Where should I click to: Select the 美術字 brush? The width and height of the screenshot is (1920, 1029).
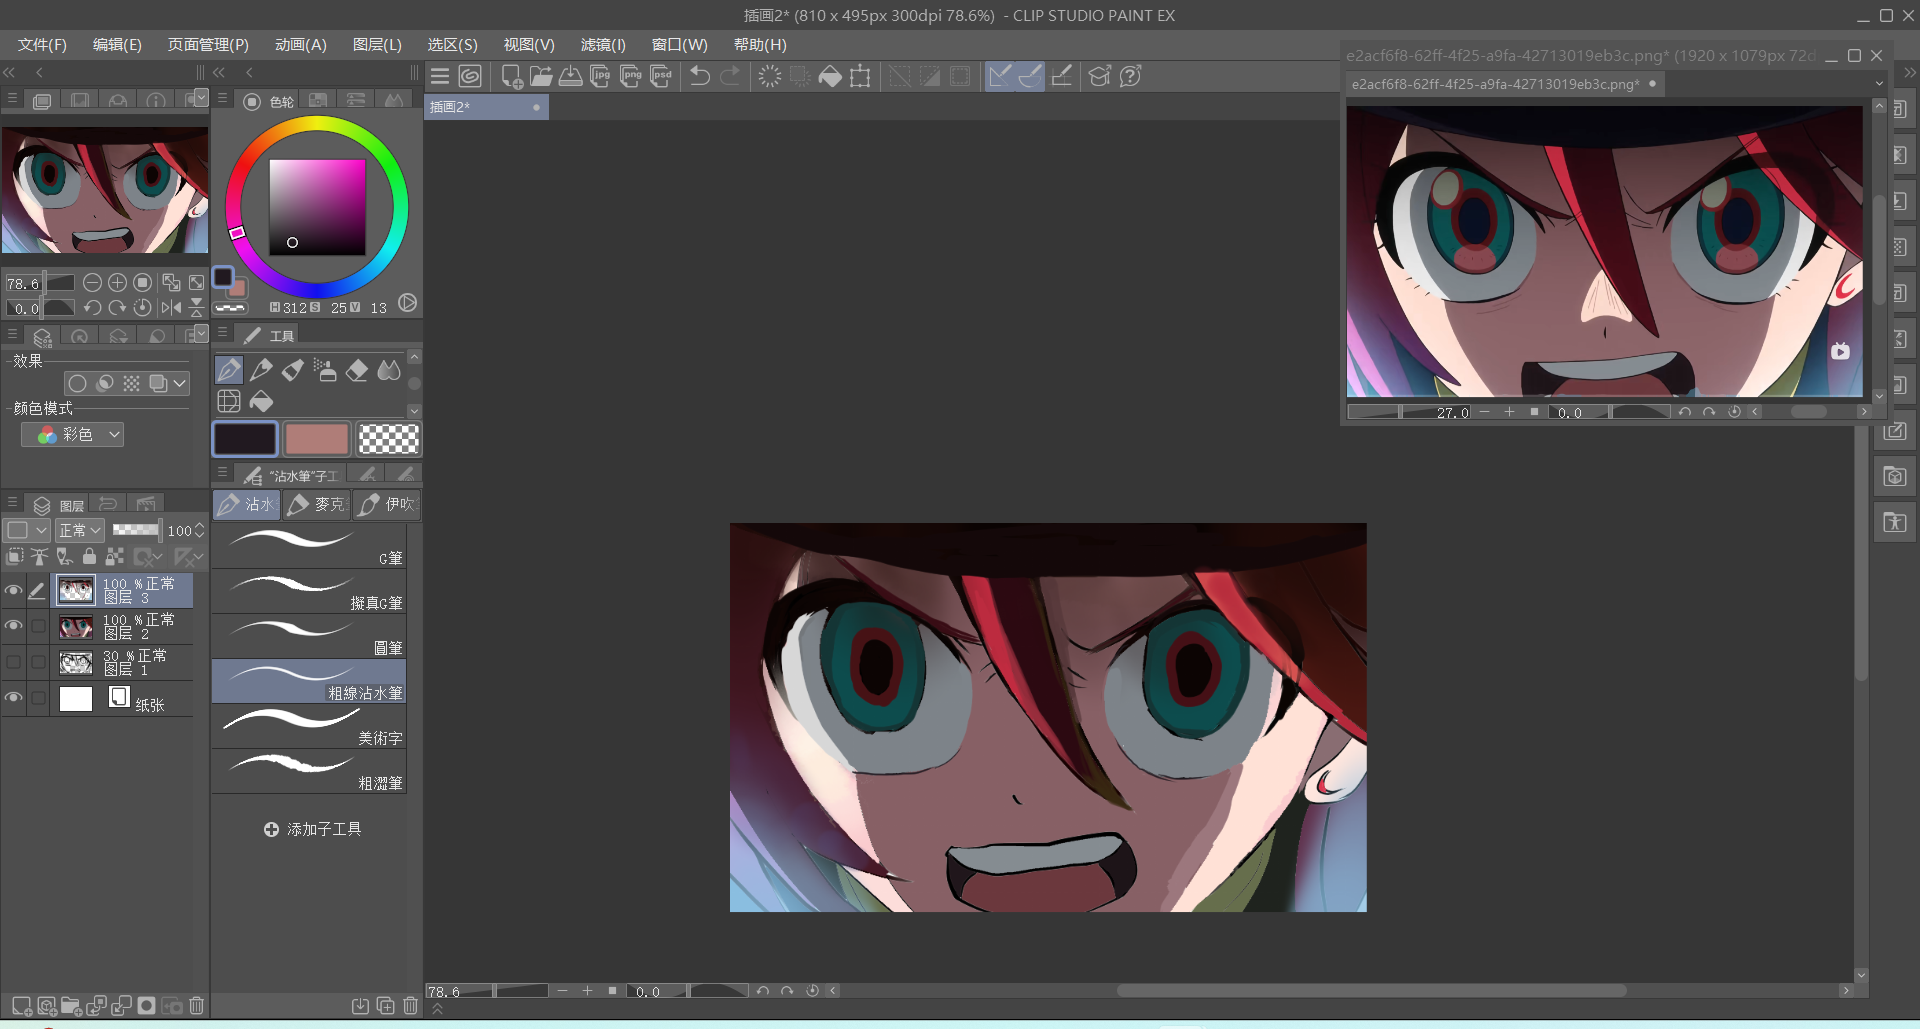pos(308,727)
